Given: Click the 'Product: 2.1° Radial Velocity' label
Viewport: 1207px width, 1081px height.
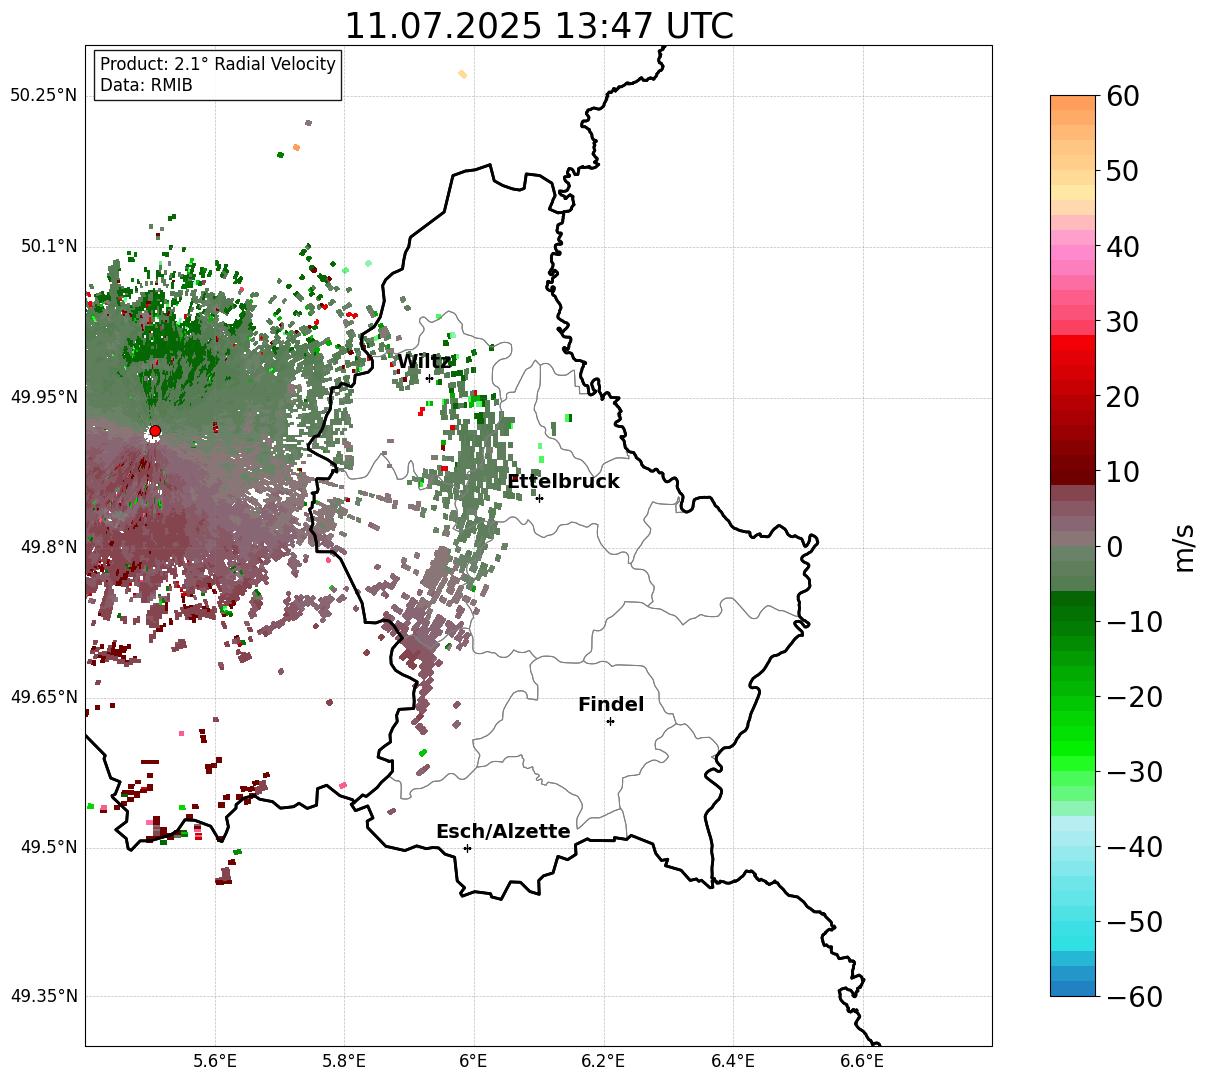Looking at the screenshot, I should click(x=218, y=64).
